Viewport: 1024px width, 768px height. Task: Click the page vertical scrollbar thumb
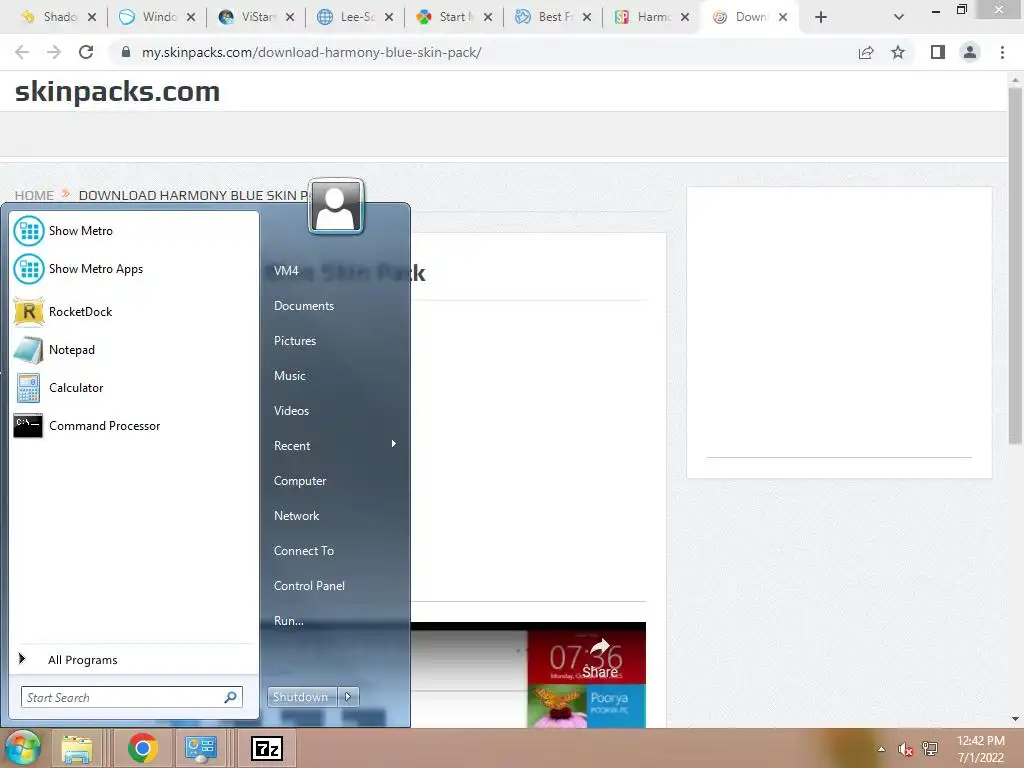coord(1015,264)
